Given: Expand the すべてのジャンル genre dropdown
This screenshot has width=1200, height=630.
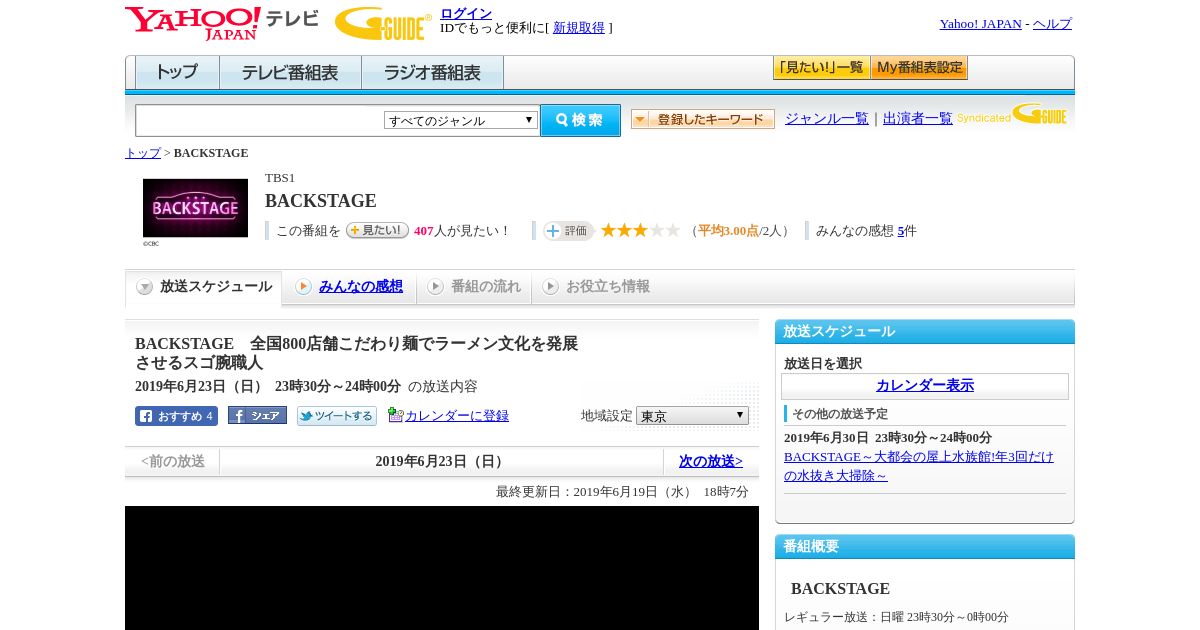Looking at the screenshot, I should pyautogui.click(x=461, y=120).
